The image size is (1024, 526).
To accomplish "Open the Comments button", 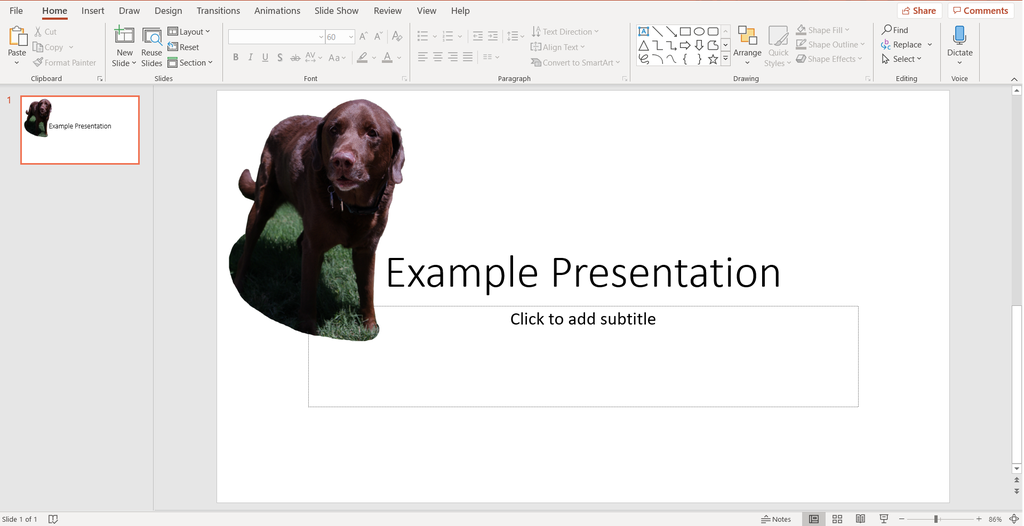I will tap(980, 10).
